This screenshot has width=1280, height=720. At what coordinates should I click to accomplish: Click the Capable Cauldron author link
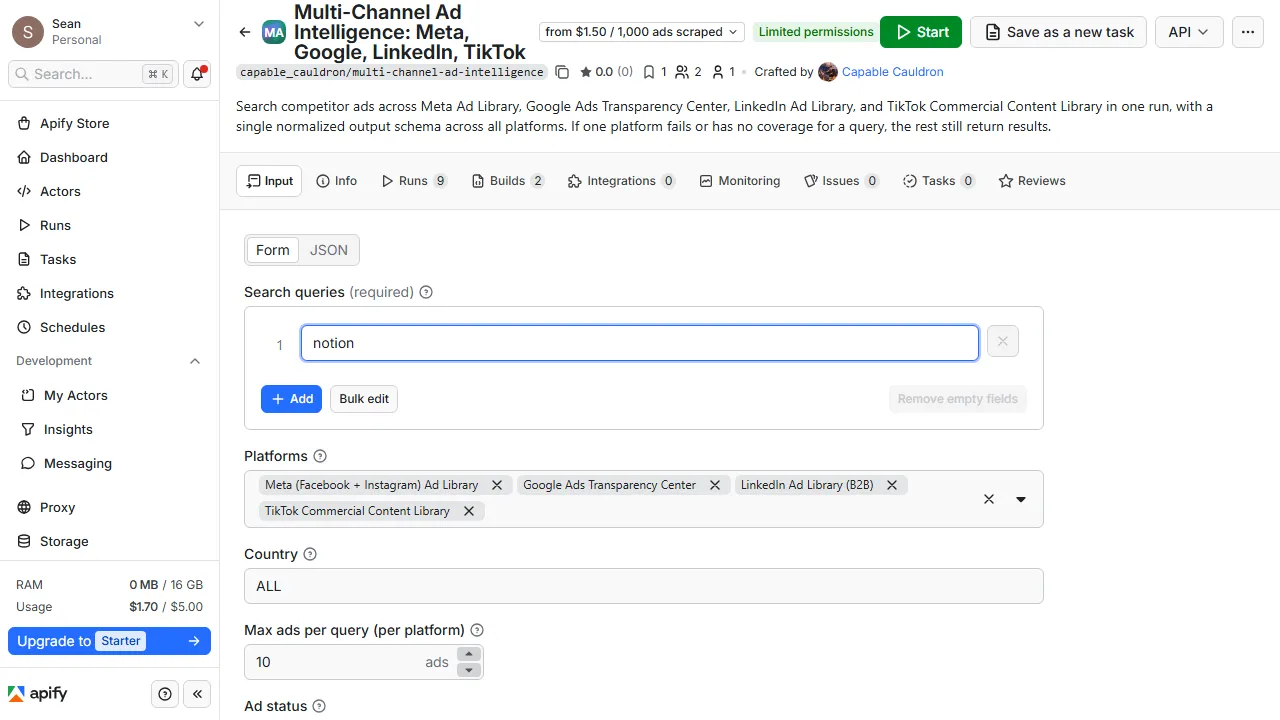[x=893, y=72]
